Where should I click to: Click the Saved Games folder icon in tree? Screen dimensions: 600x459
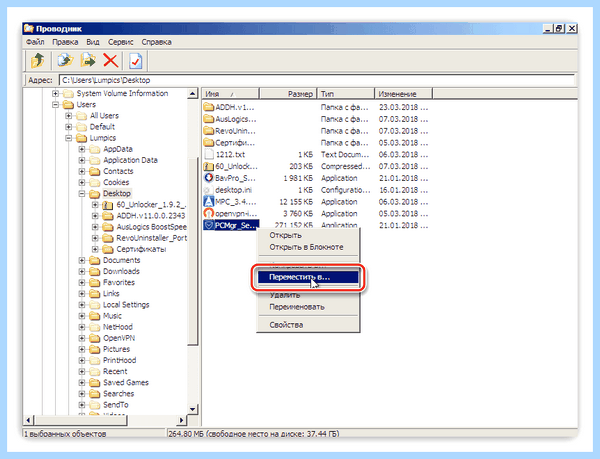[x=95, y=382]
